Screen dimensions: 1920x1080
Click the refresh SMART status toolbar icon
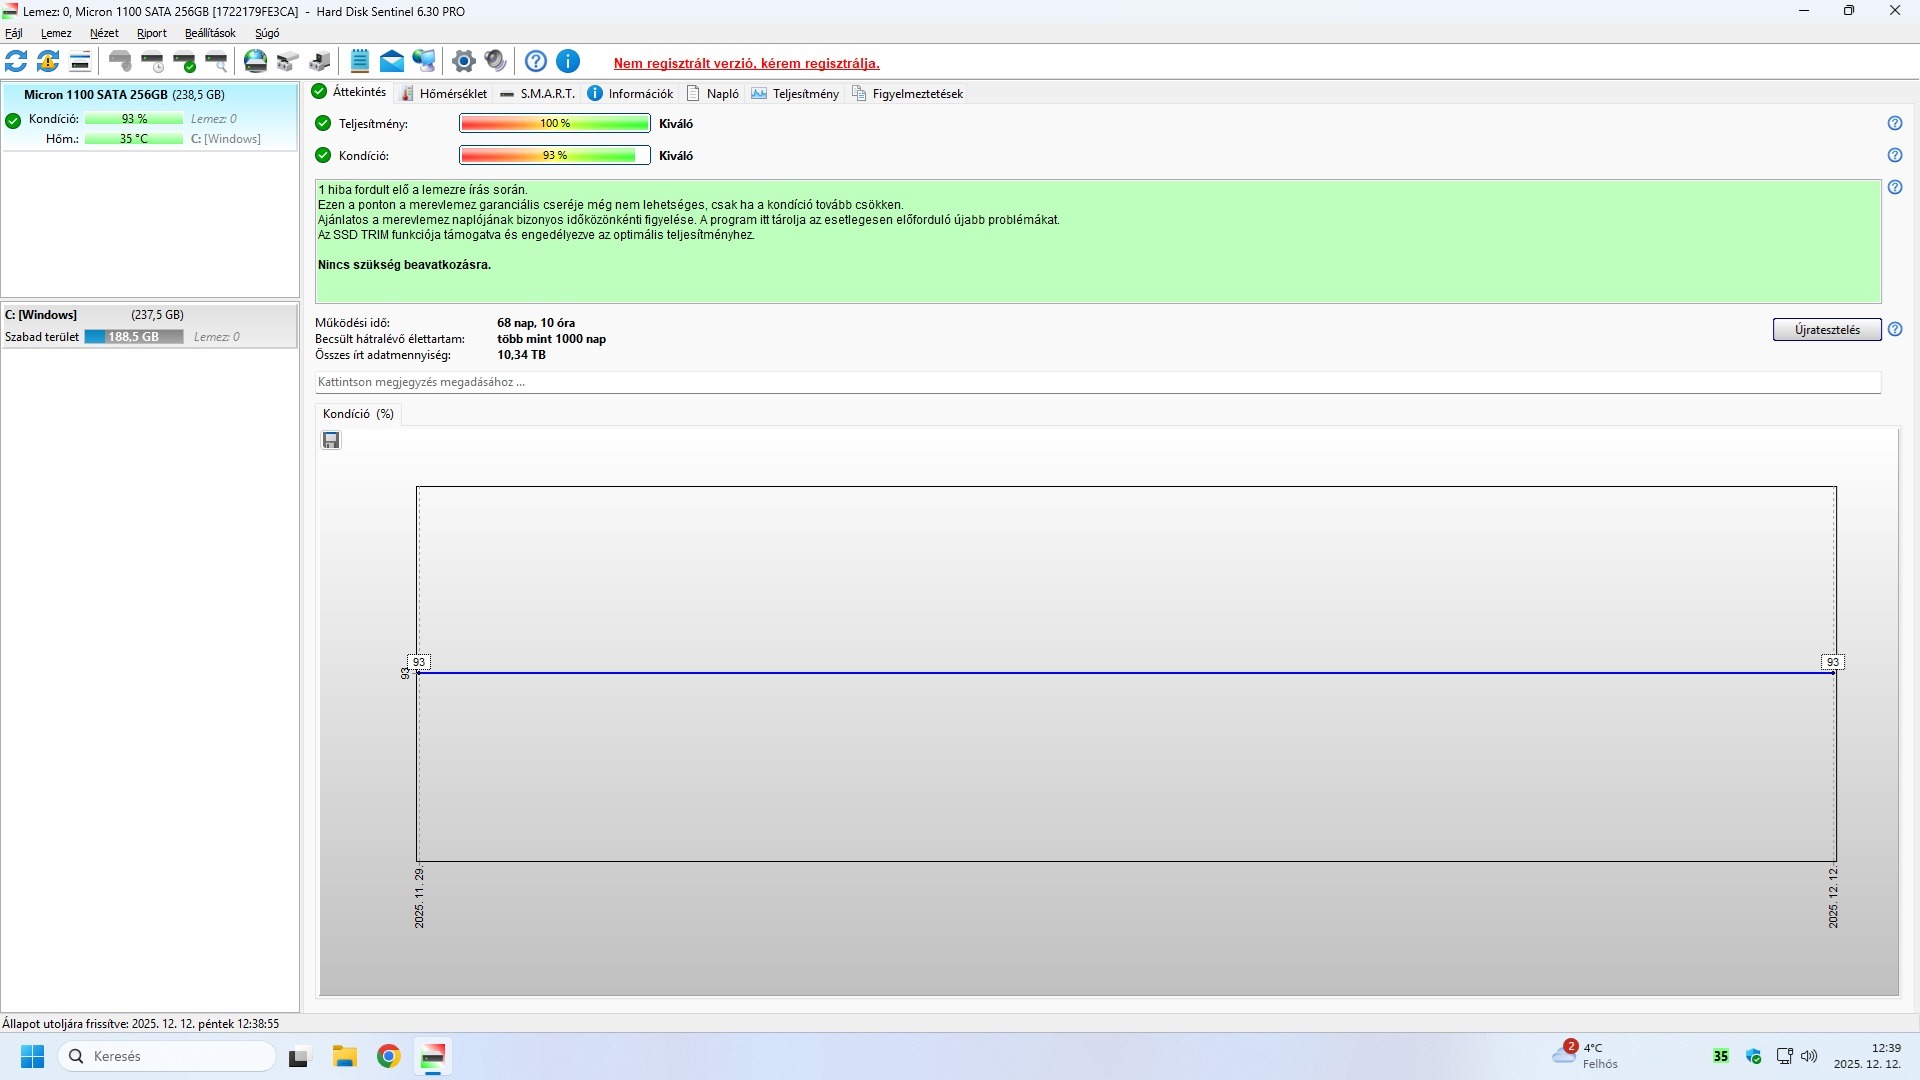(x=16, y=62)
